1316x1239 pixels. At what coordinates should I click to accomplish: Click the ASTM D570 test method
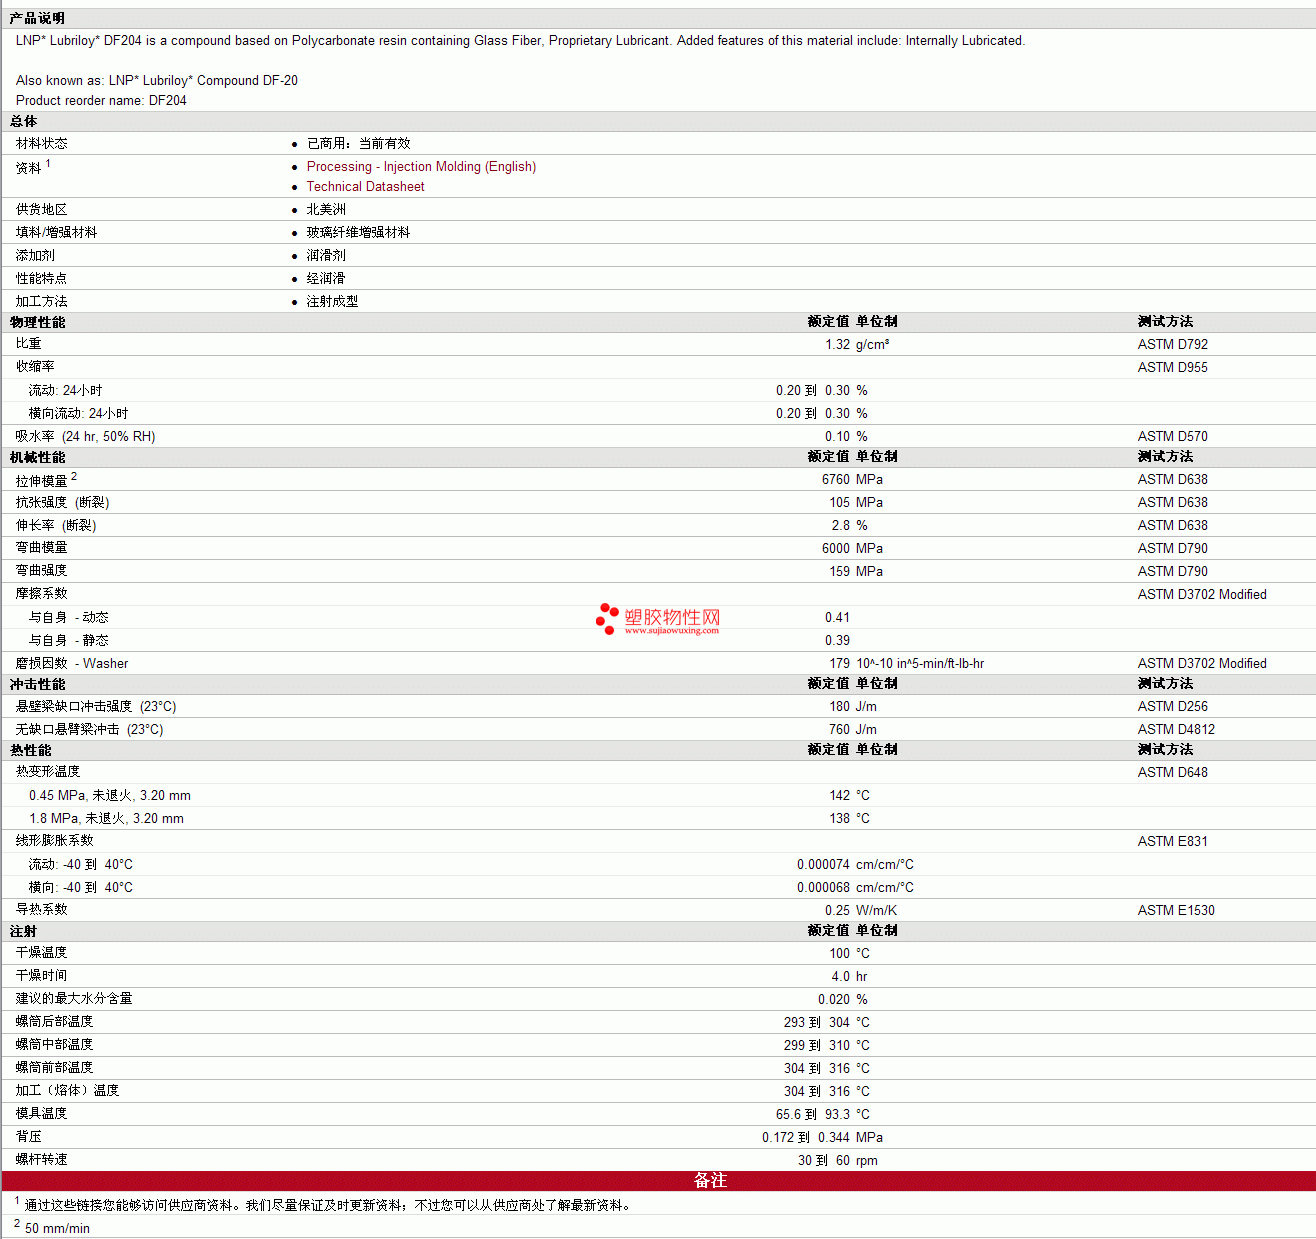tap(1173, 437)
